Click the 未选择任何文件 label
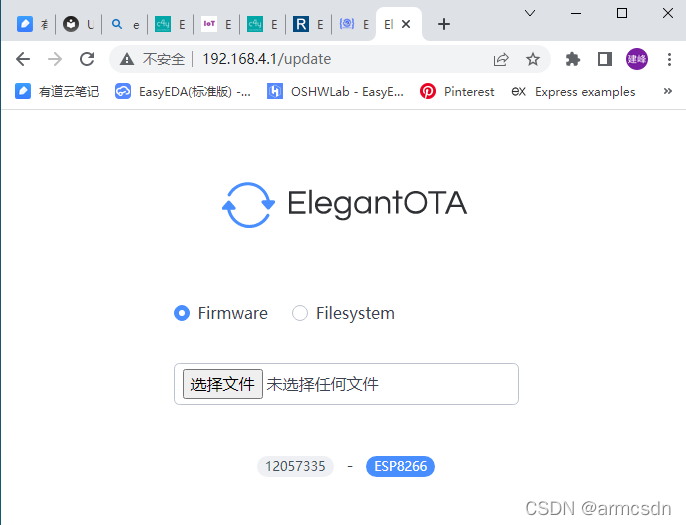The width and height of the screenshot is (686, 525). coord(322,384)
